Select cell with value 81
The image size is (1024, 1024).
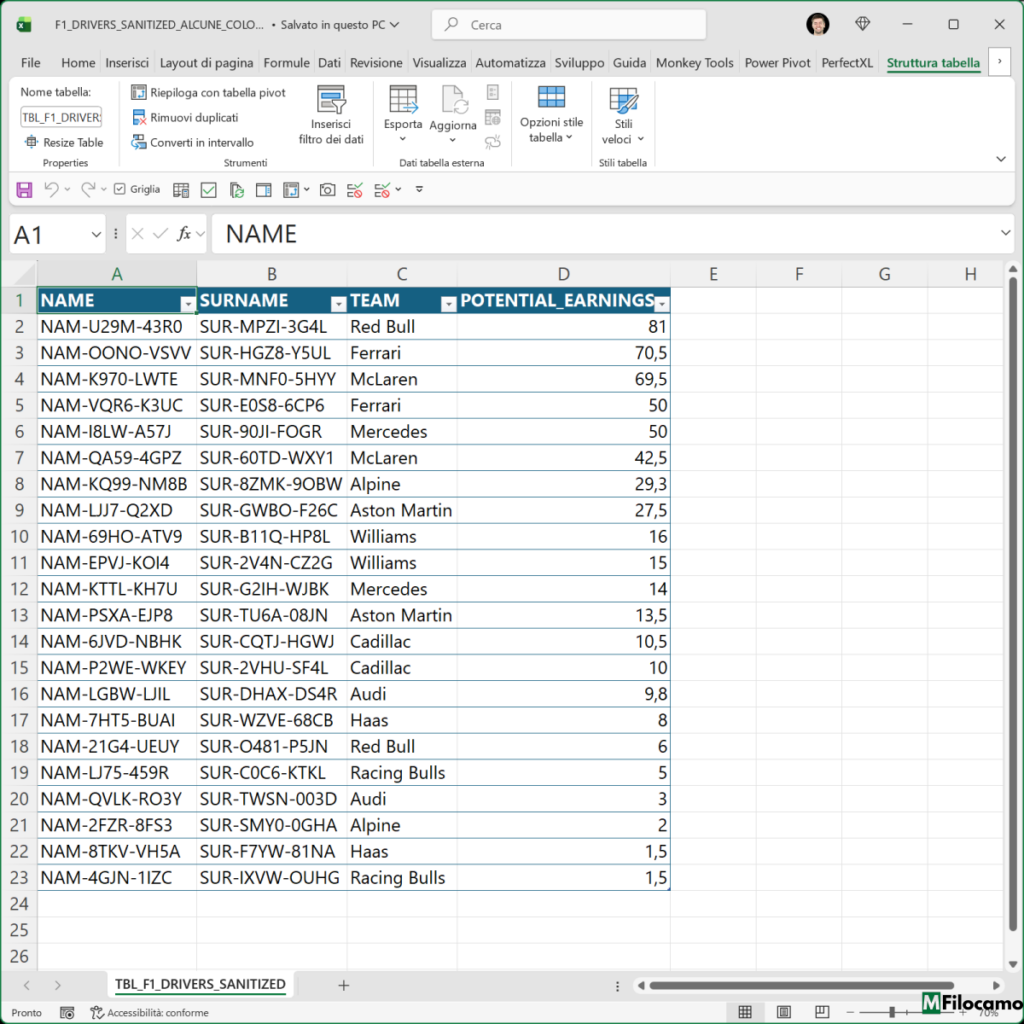[x=564, y=327]
